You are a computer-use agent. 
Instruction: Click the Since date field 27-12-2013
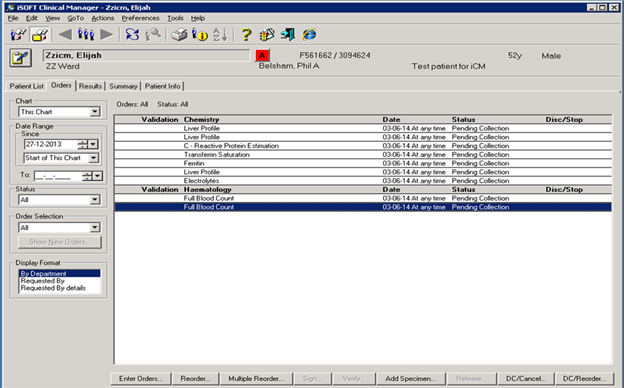(x=51, y=144)
